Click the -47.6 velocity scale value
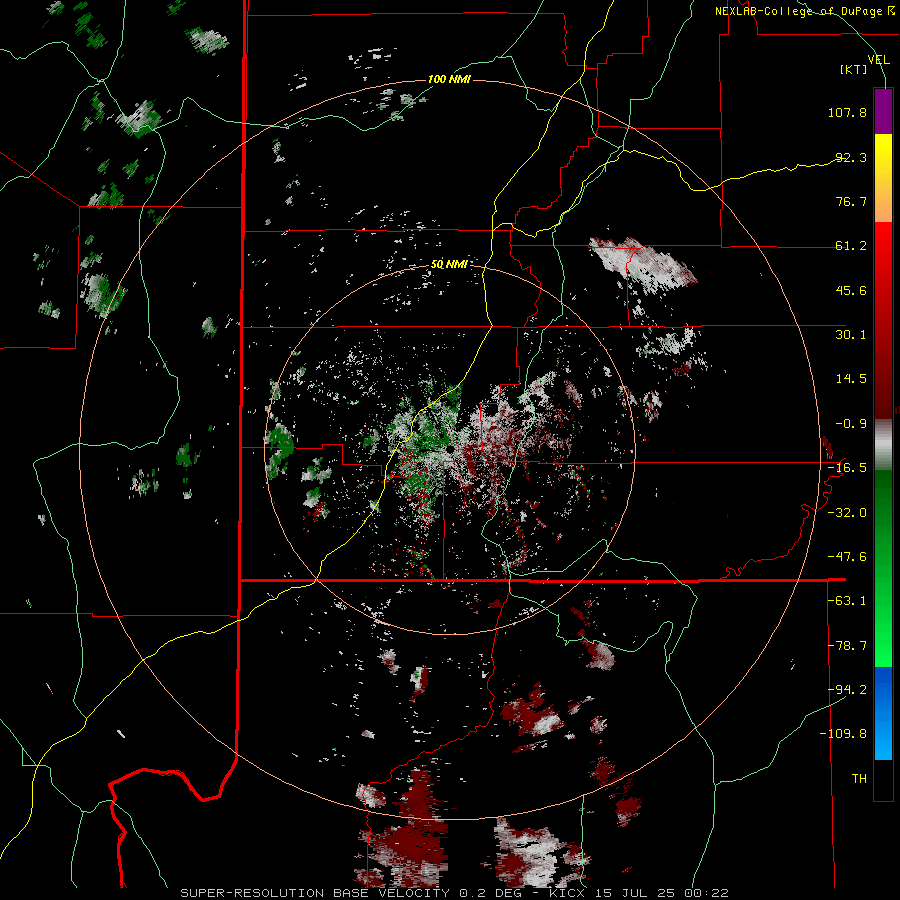The image size is (900, 900). (x=847, y=557)
